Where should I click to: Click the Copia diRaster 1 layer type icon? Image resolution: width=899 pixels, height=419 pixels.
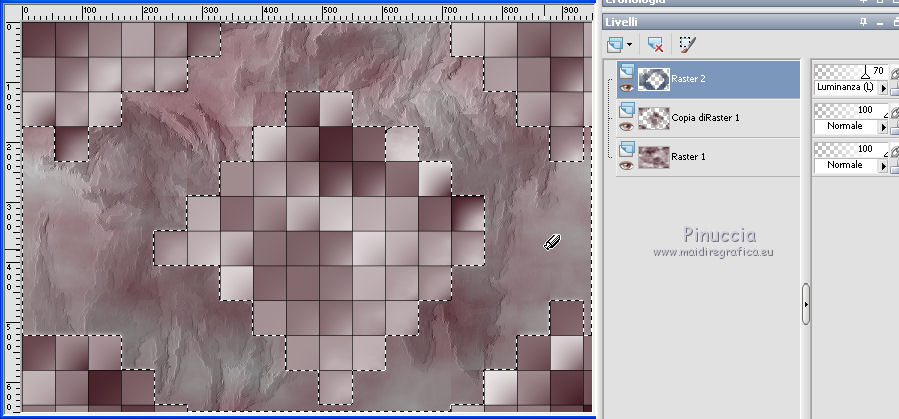(x=626, y=109)
